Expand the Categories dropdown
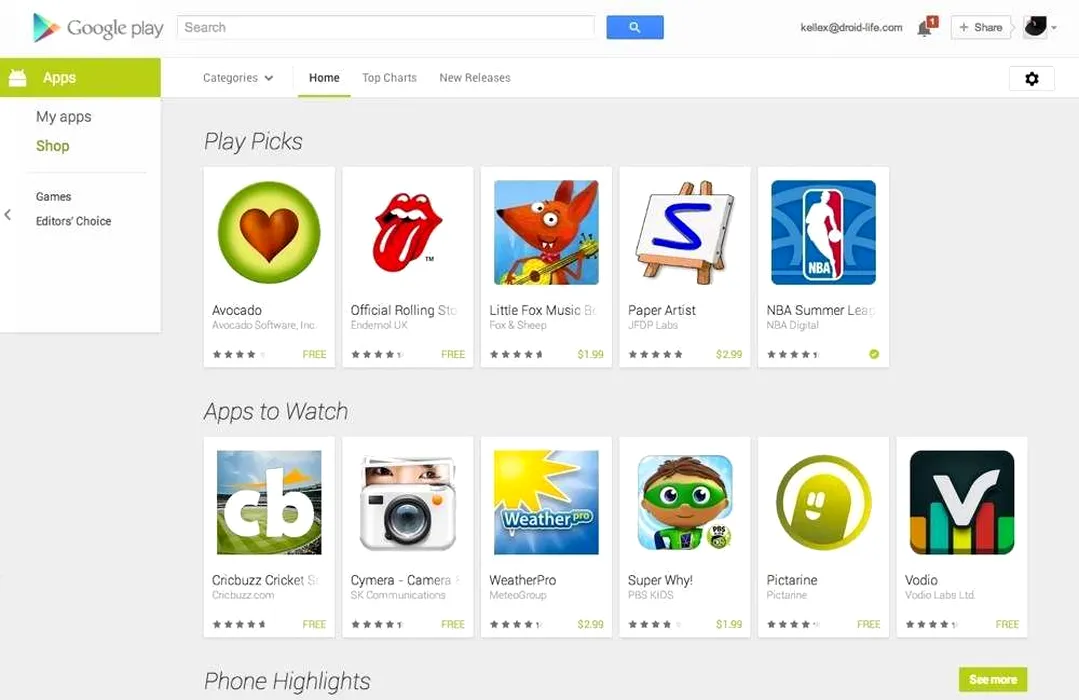This screenshot has height=700, width=1079. pyautogui.click(x=238, y=78)
